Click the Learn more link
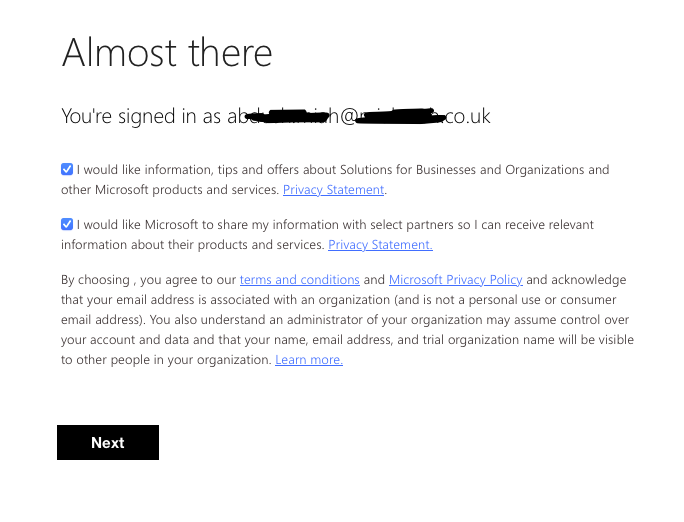Viewport: 684px width, 522px height. pos(309,360)
